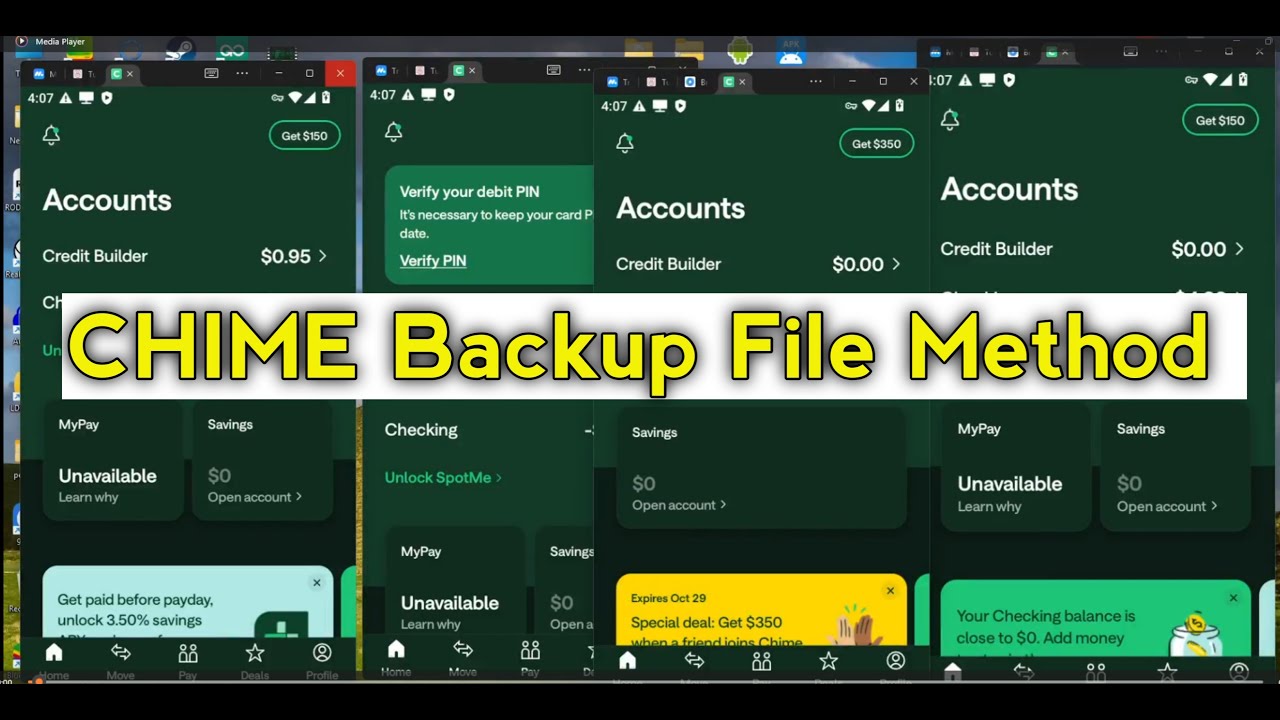The height and width of the screenshot is (720, 1280).
Task: Click the bell icon in second Chime window
Action: coord(394,132)
